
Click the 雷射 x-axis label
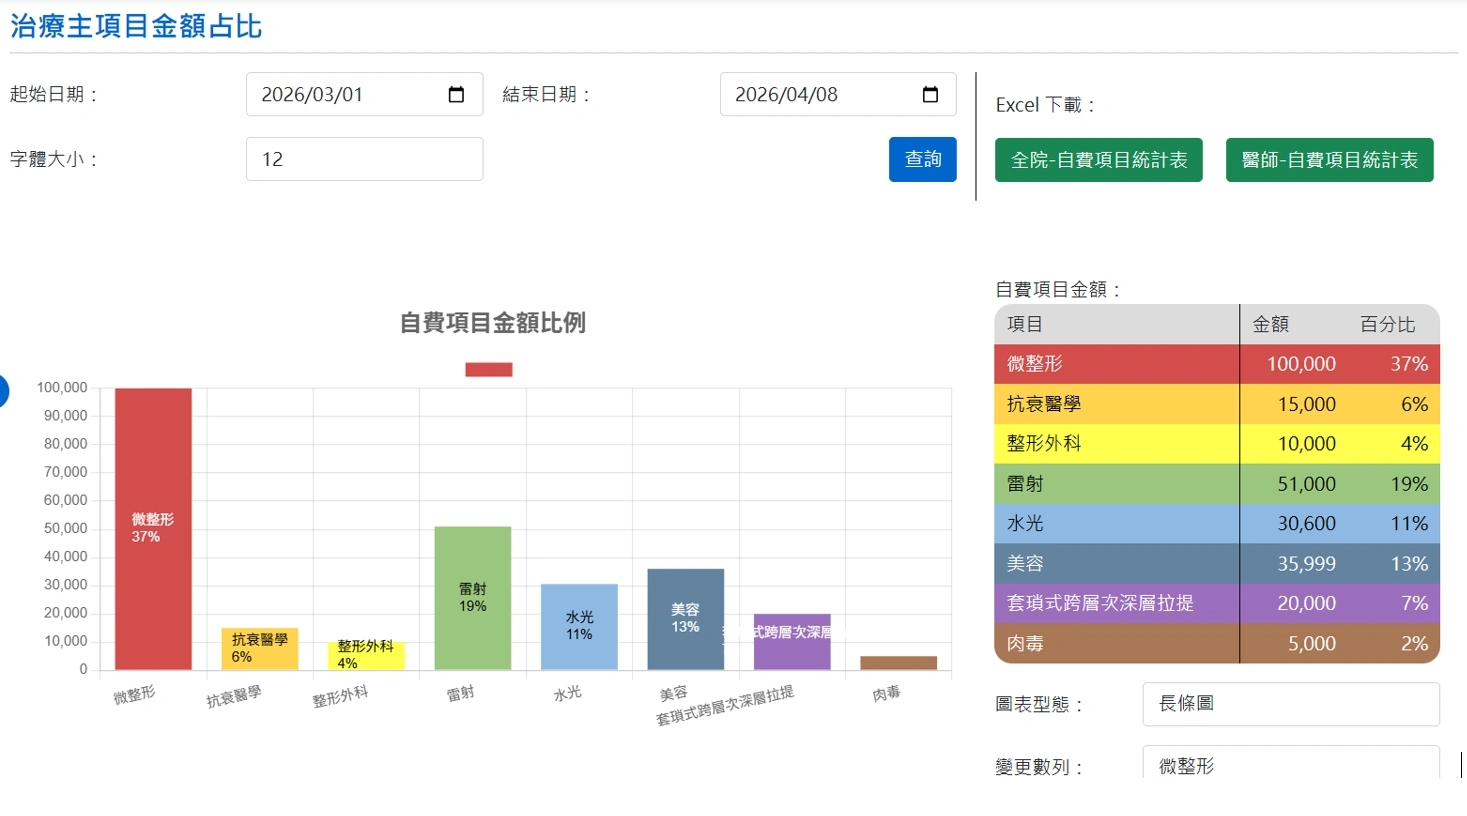460,693
